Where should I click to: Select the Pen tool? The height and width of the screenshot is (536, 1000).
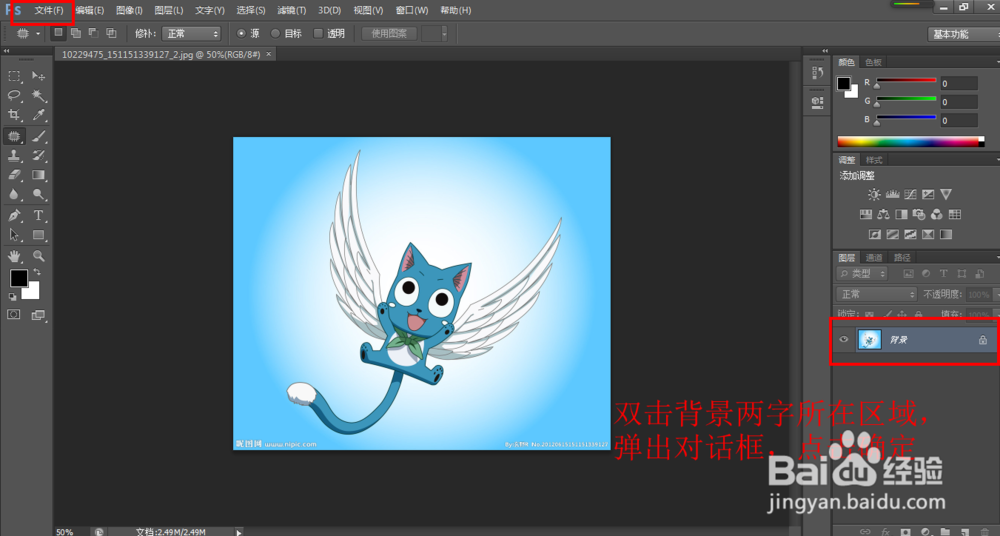pyautogui.click(x=14, y=216)
